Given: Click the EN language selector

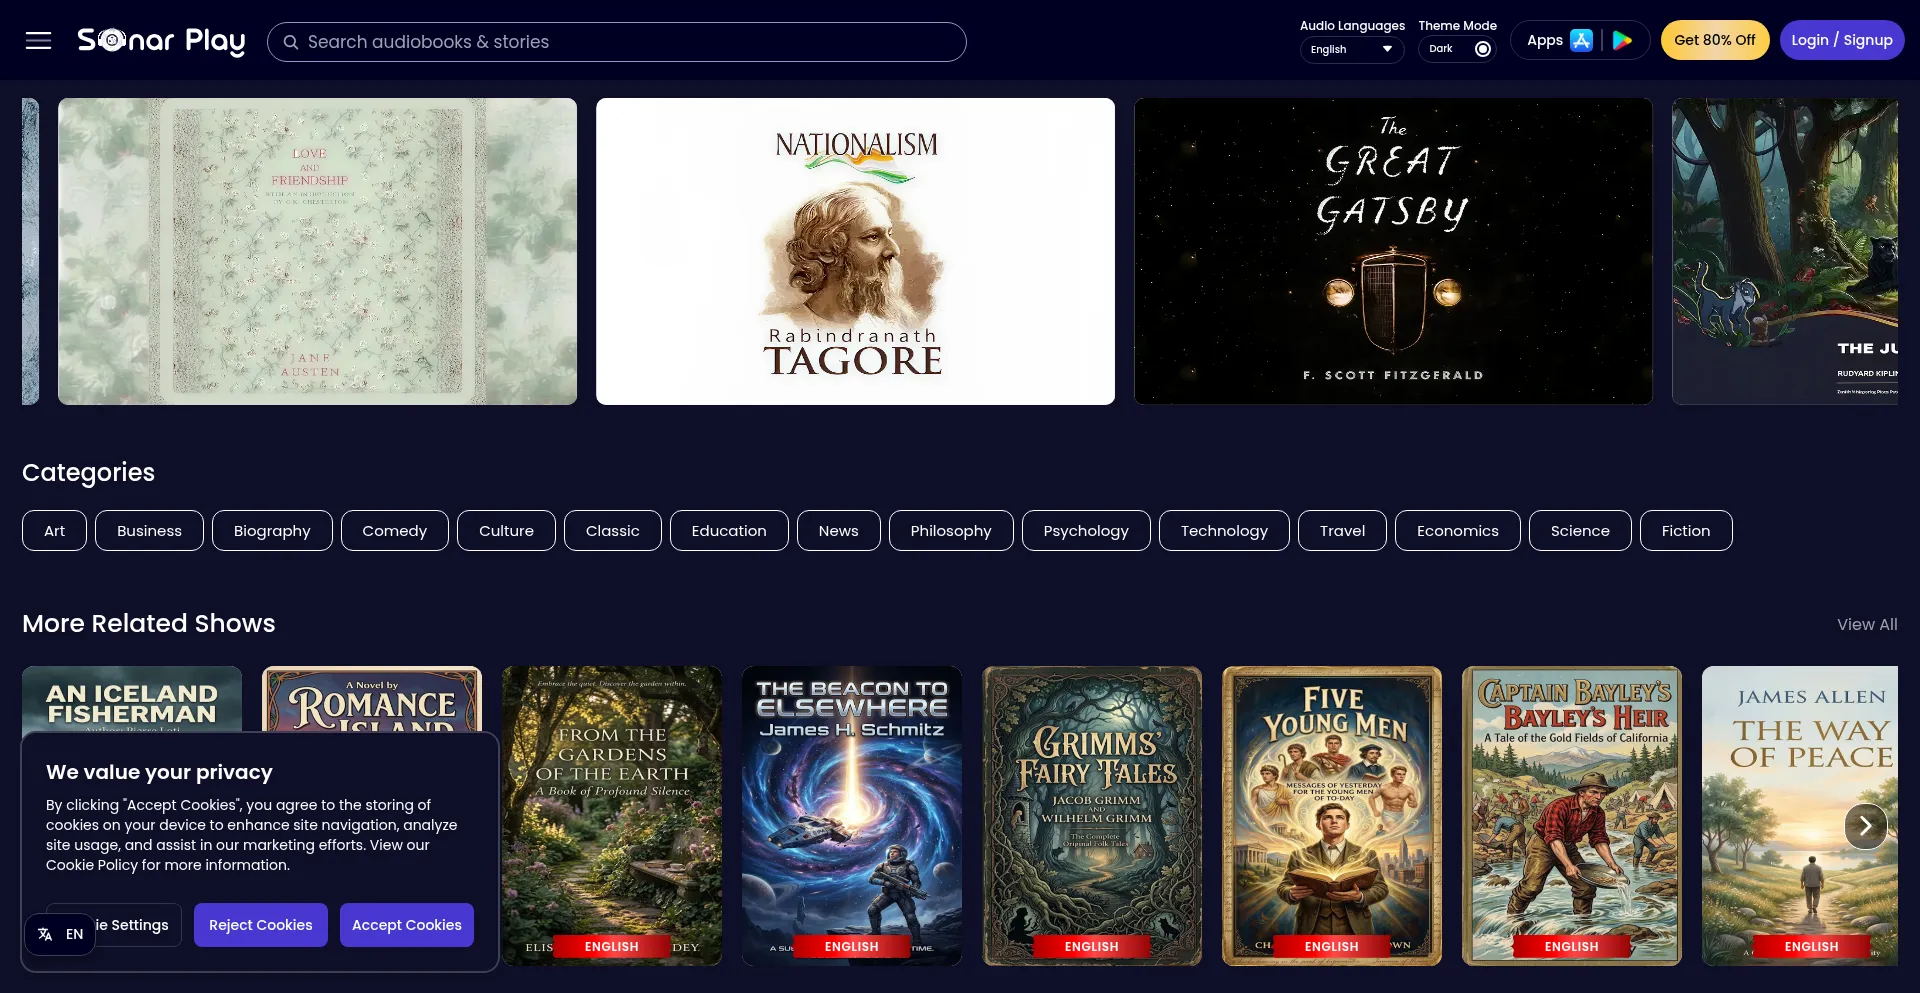Looking at the screenshot, I should coord(60,934).
